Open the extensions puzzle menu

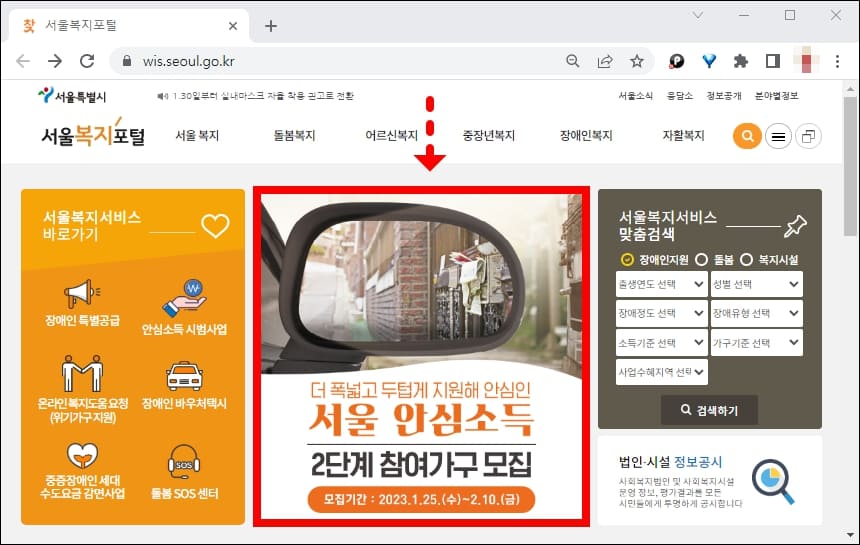[741, 61]
